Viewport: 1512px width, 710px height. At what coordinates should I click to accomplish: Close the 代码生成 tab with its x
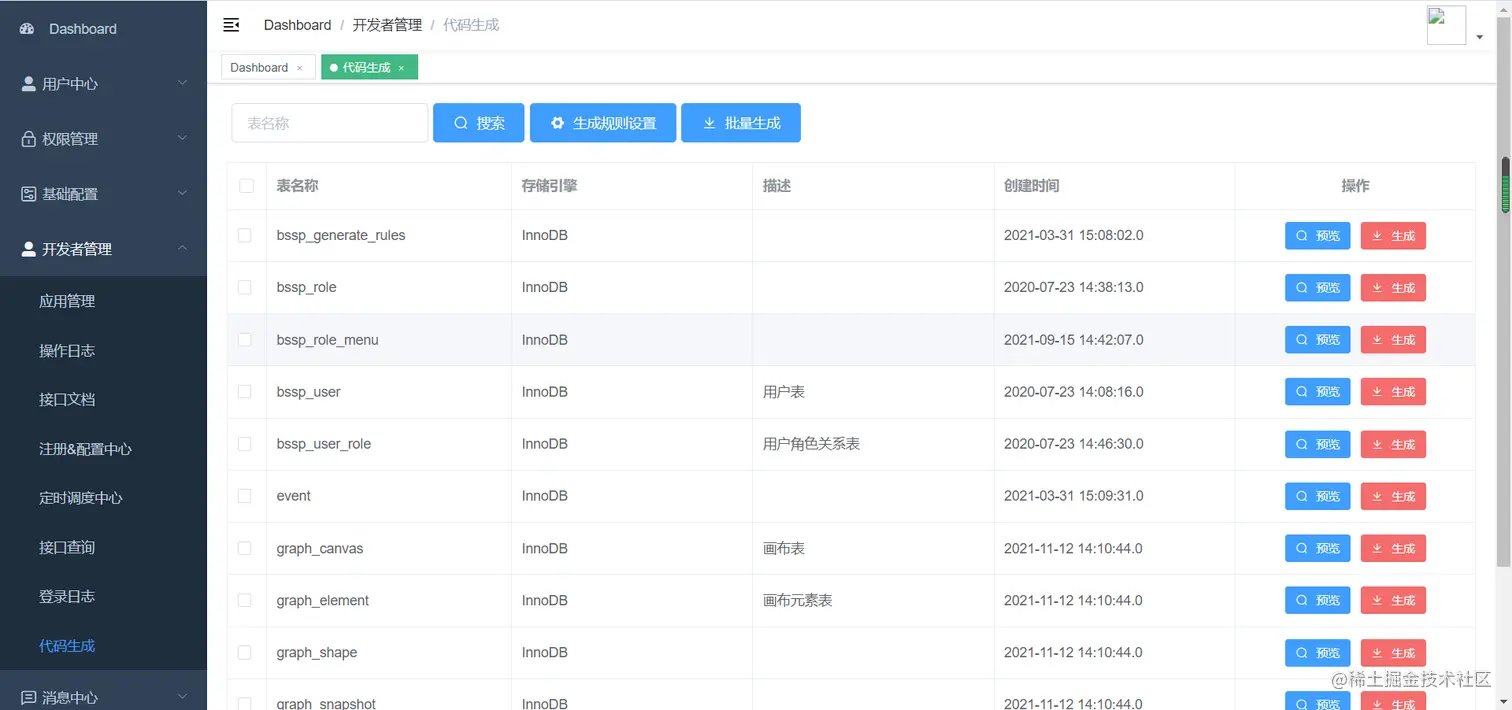coord(401,68)
